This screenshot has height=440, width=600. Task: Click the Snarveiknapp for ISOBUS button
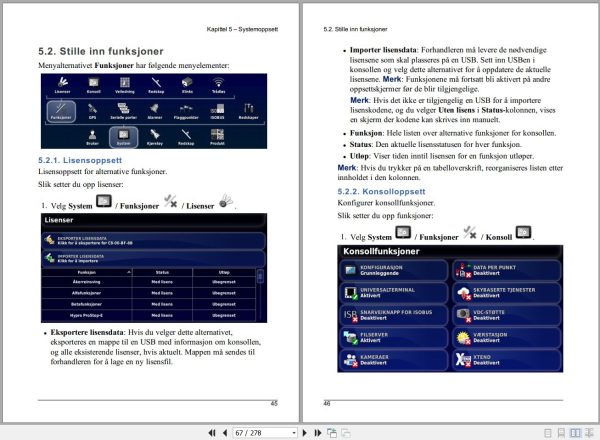[394, 315]
